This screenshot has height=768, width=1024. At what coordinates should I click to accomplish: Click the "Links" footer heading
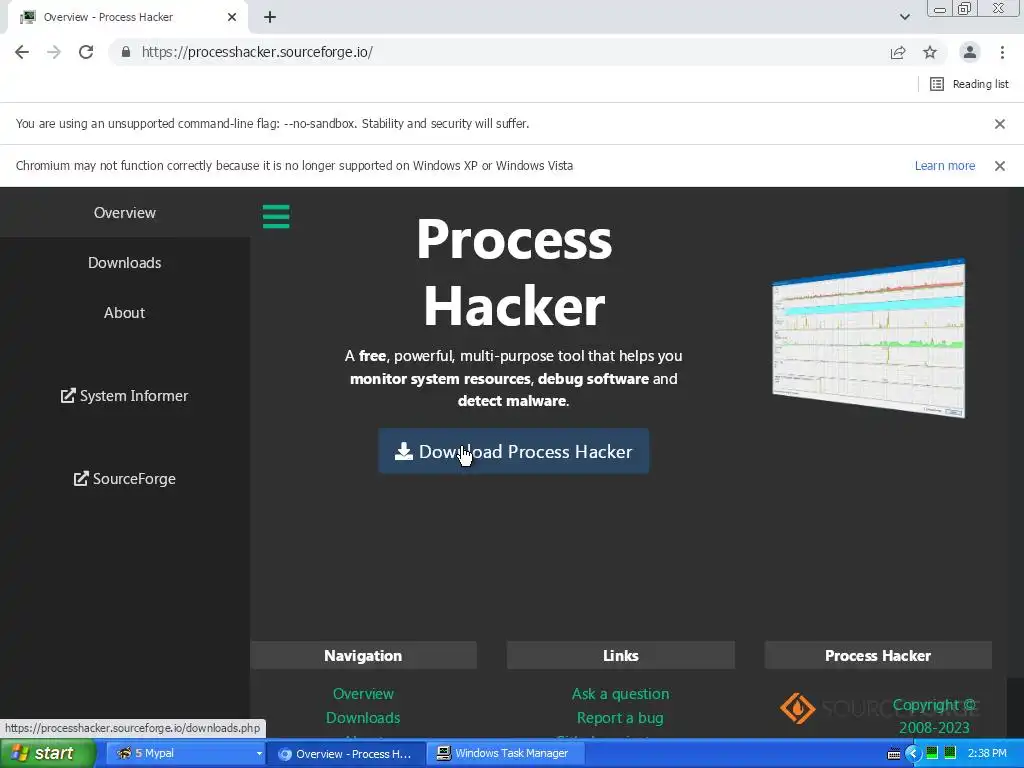tap(620, 656)
